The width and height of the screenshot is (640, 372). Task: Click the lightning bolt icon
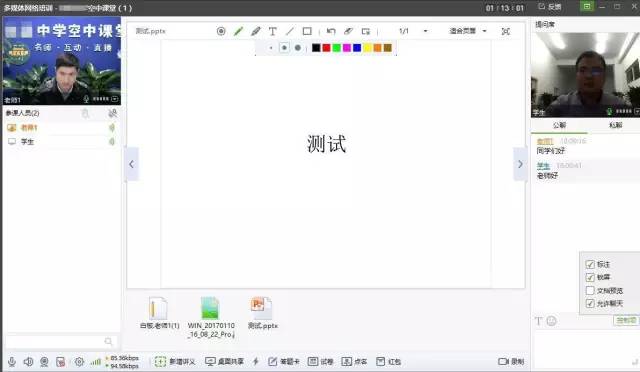(x=256, y=362)
